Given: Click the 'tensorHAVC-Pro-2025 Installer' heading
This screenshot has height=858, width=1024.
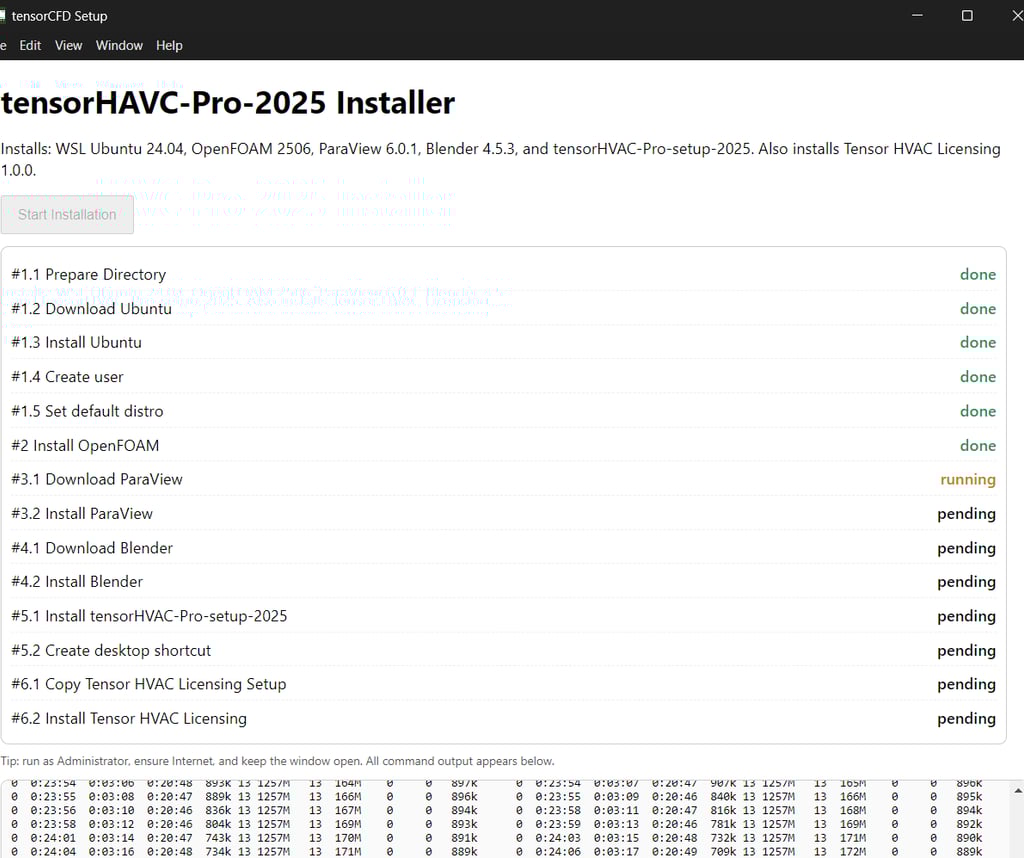Looking at the screenshot, I should click(228, 103).
